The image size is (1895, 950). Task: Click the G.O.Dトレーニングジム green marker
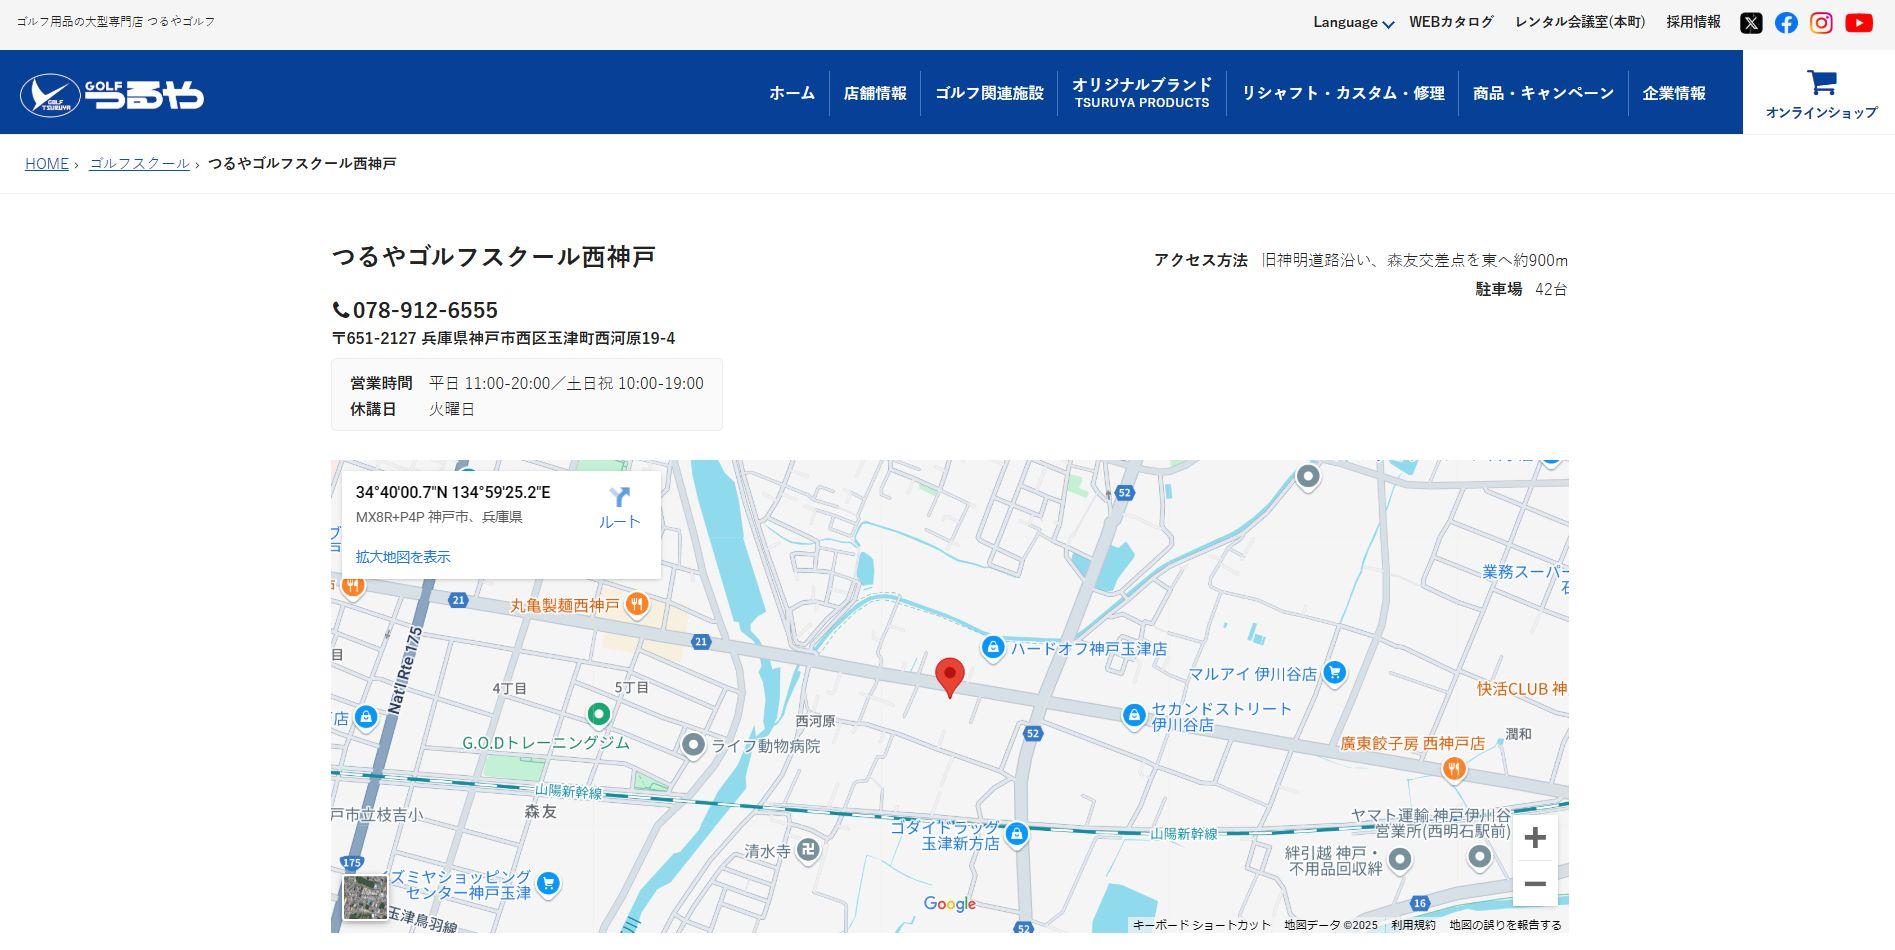[x=598, y=714]
